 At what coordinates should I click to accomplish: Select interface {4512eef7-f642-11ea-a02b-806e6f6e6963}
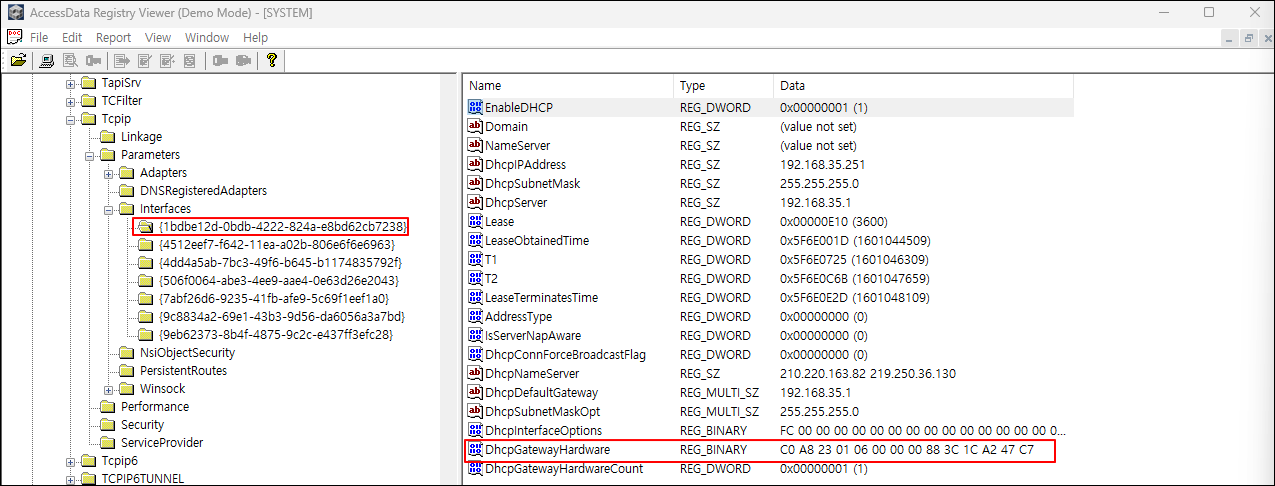click(x=276, y=245)
